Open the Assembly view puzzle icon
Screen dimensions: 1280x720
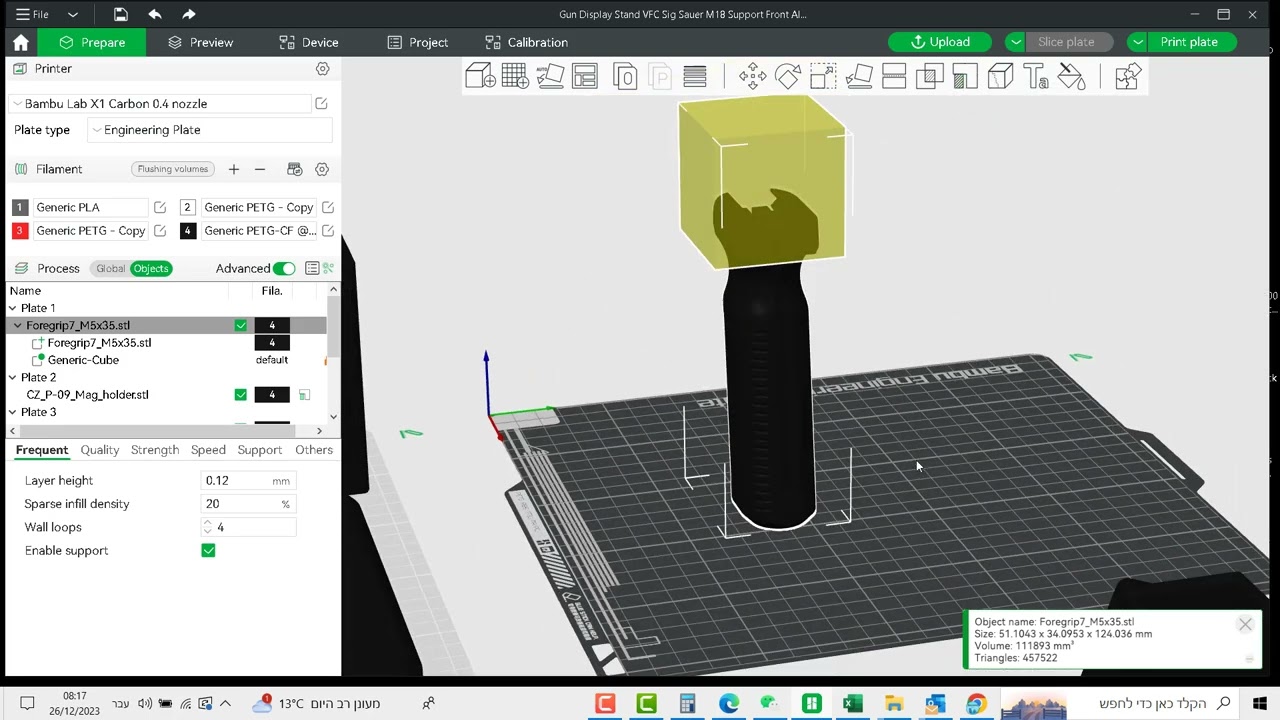[x=1127, y=77]
